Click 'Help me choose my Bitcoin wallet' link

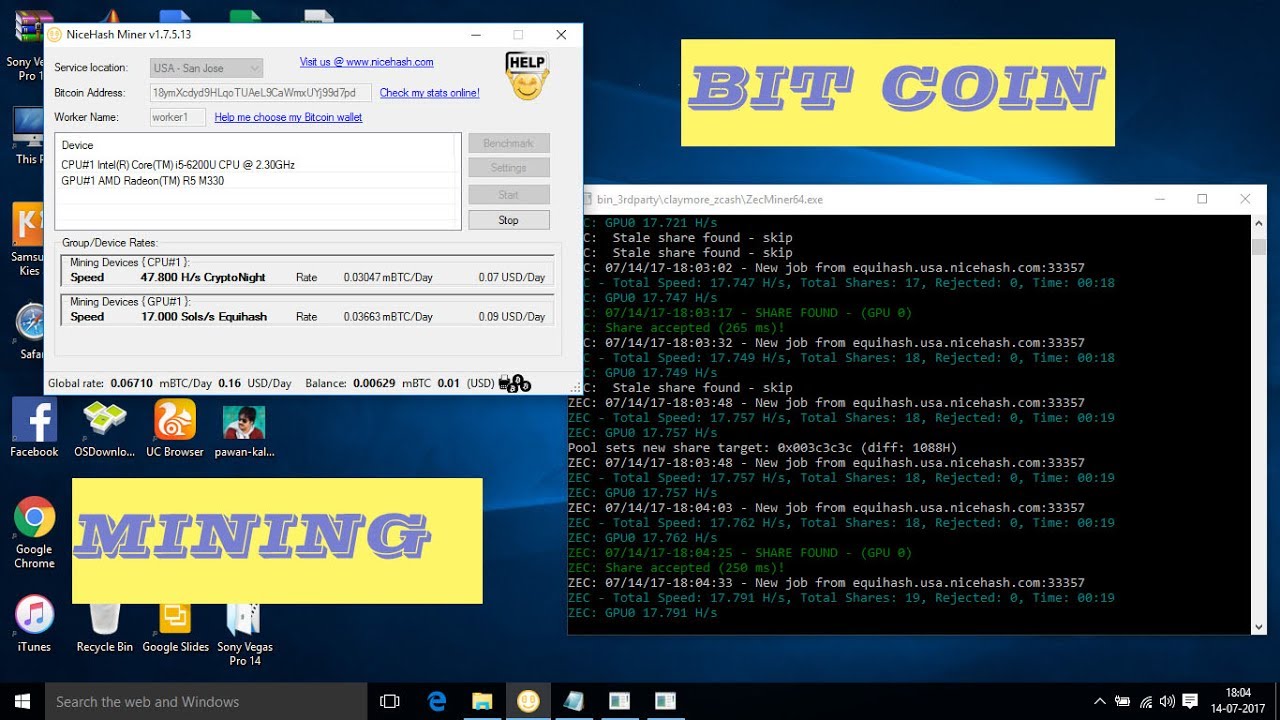click(288, 117)
